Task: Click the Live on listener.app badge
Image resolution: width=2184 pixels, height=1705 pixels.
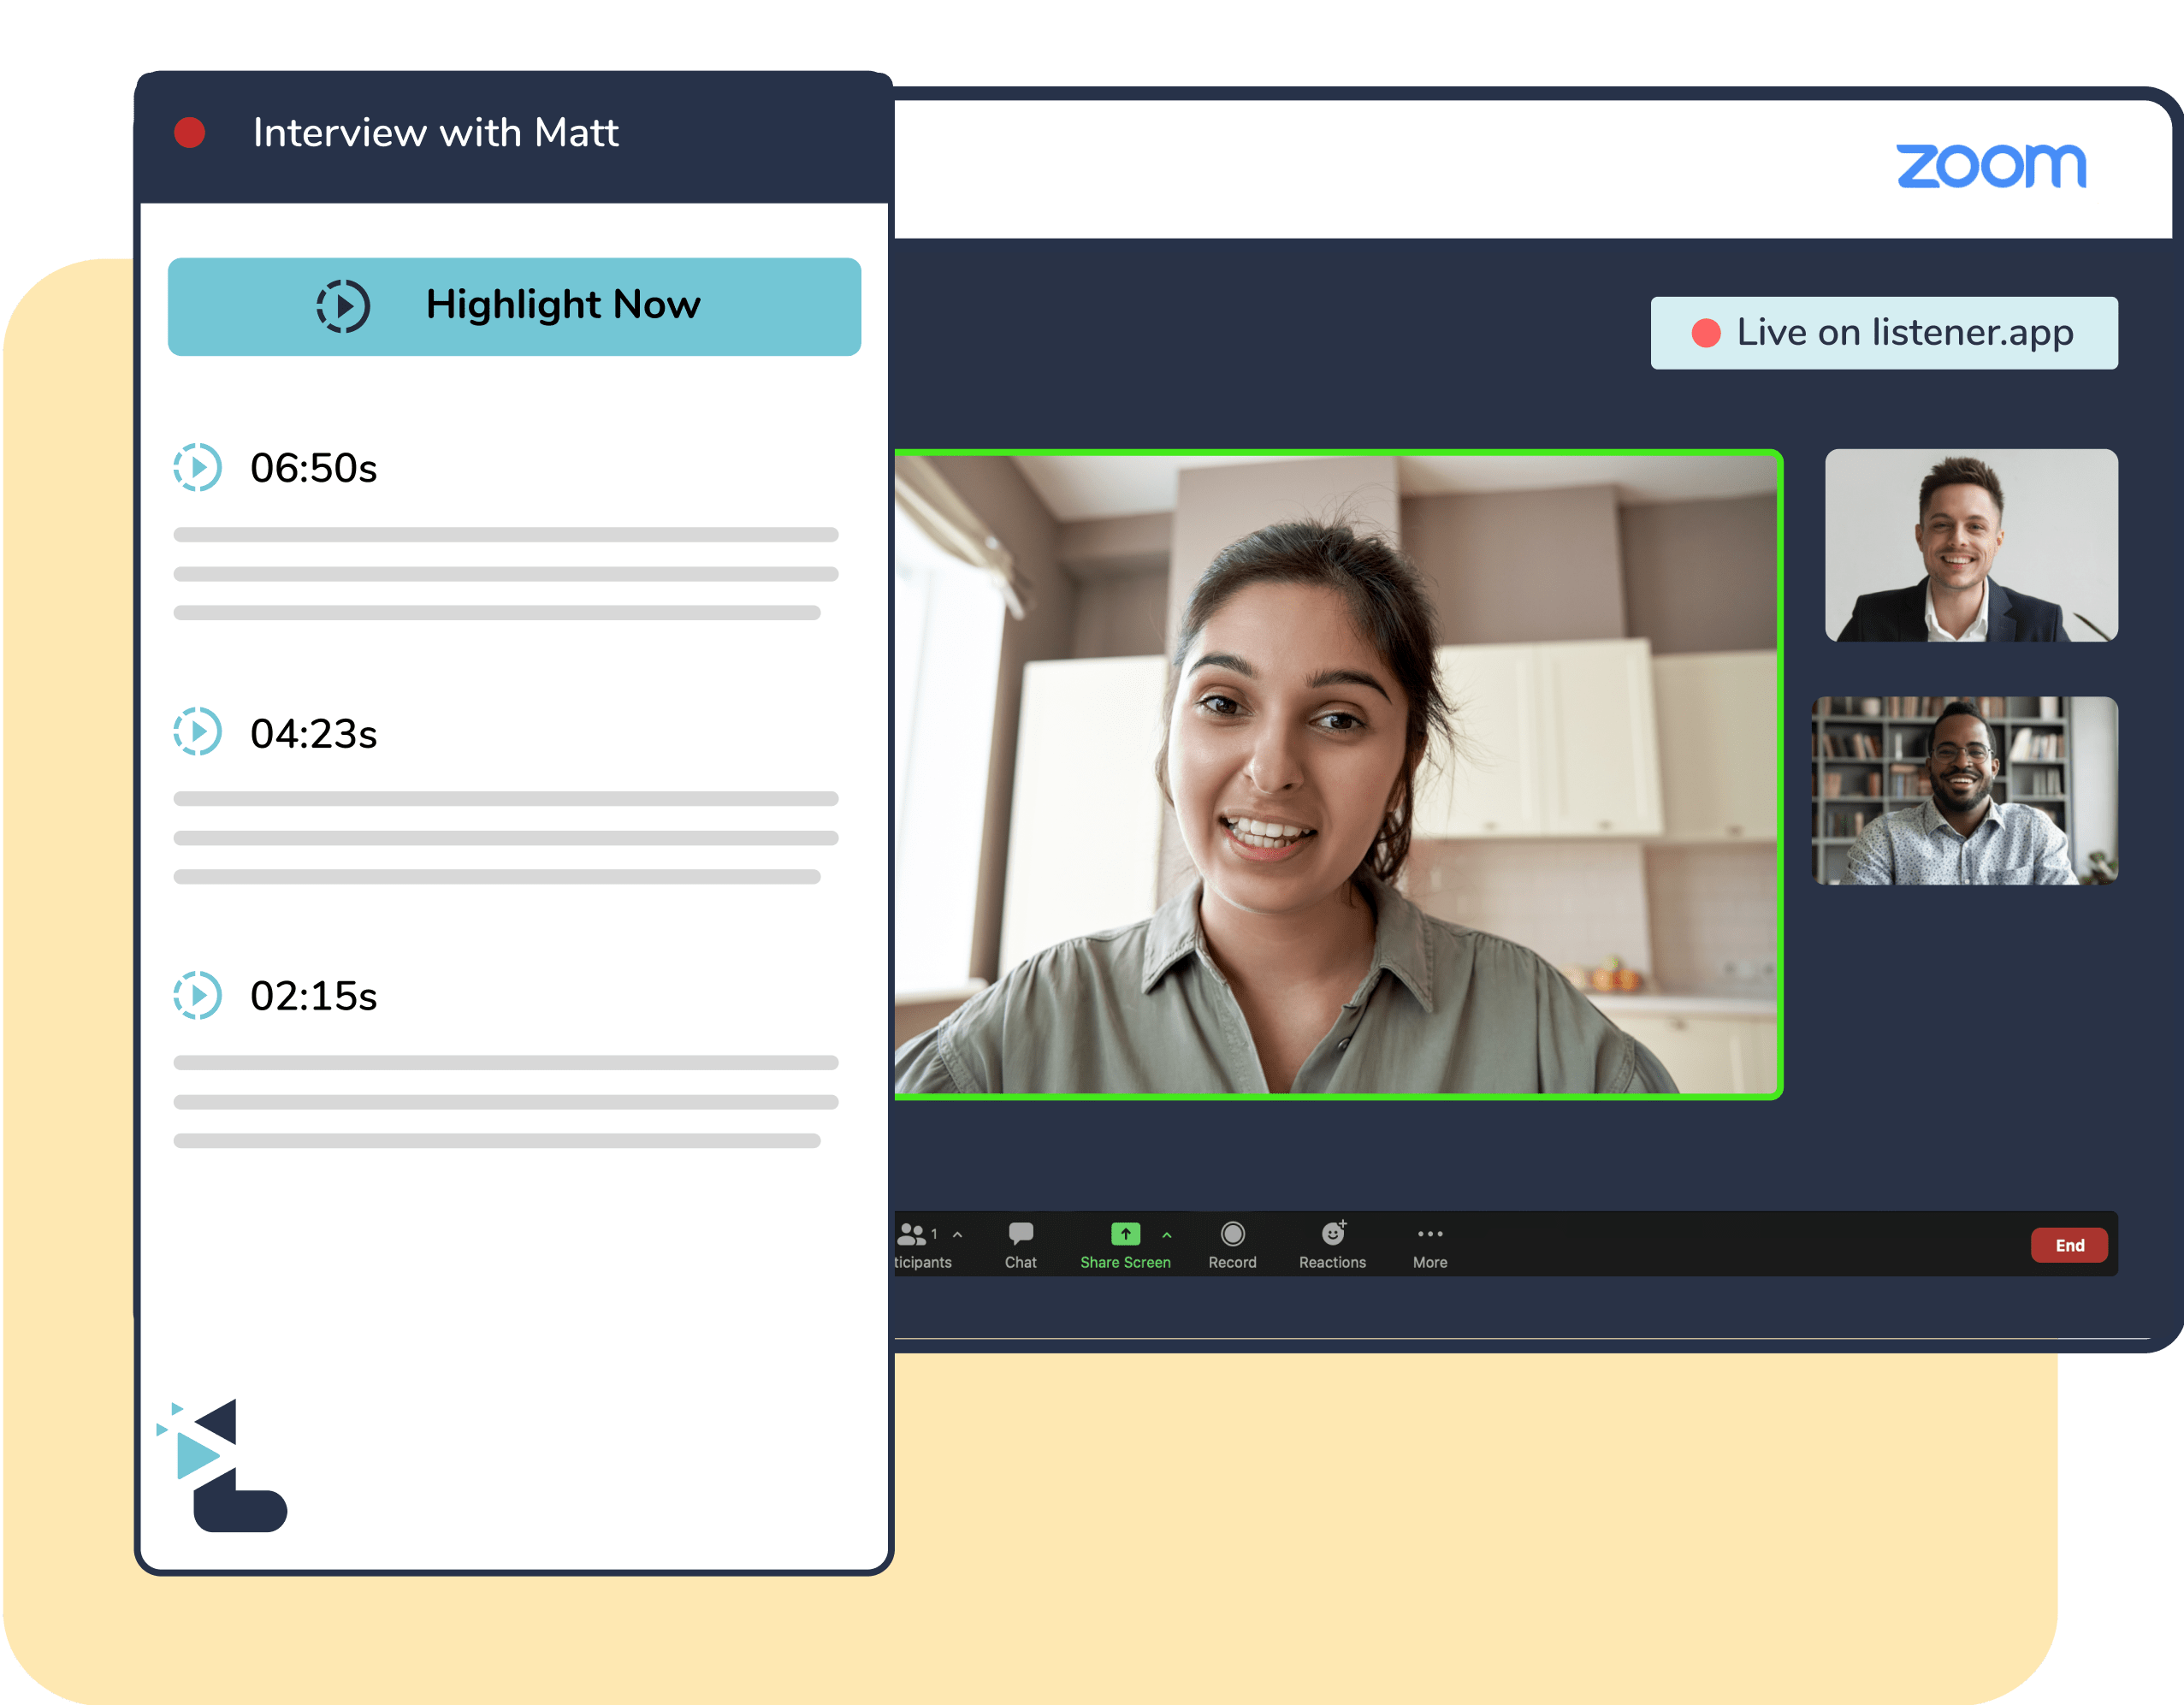Action: [1883, 333]
